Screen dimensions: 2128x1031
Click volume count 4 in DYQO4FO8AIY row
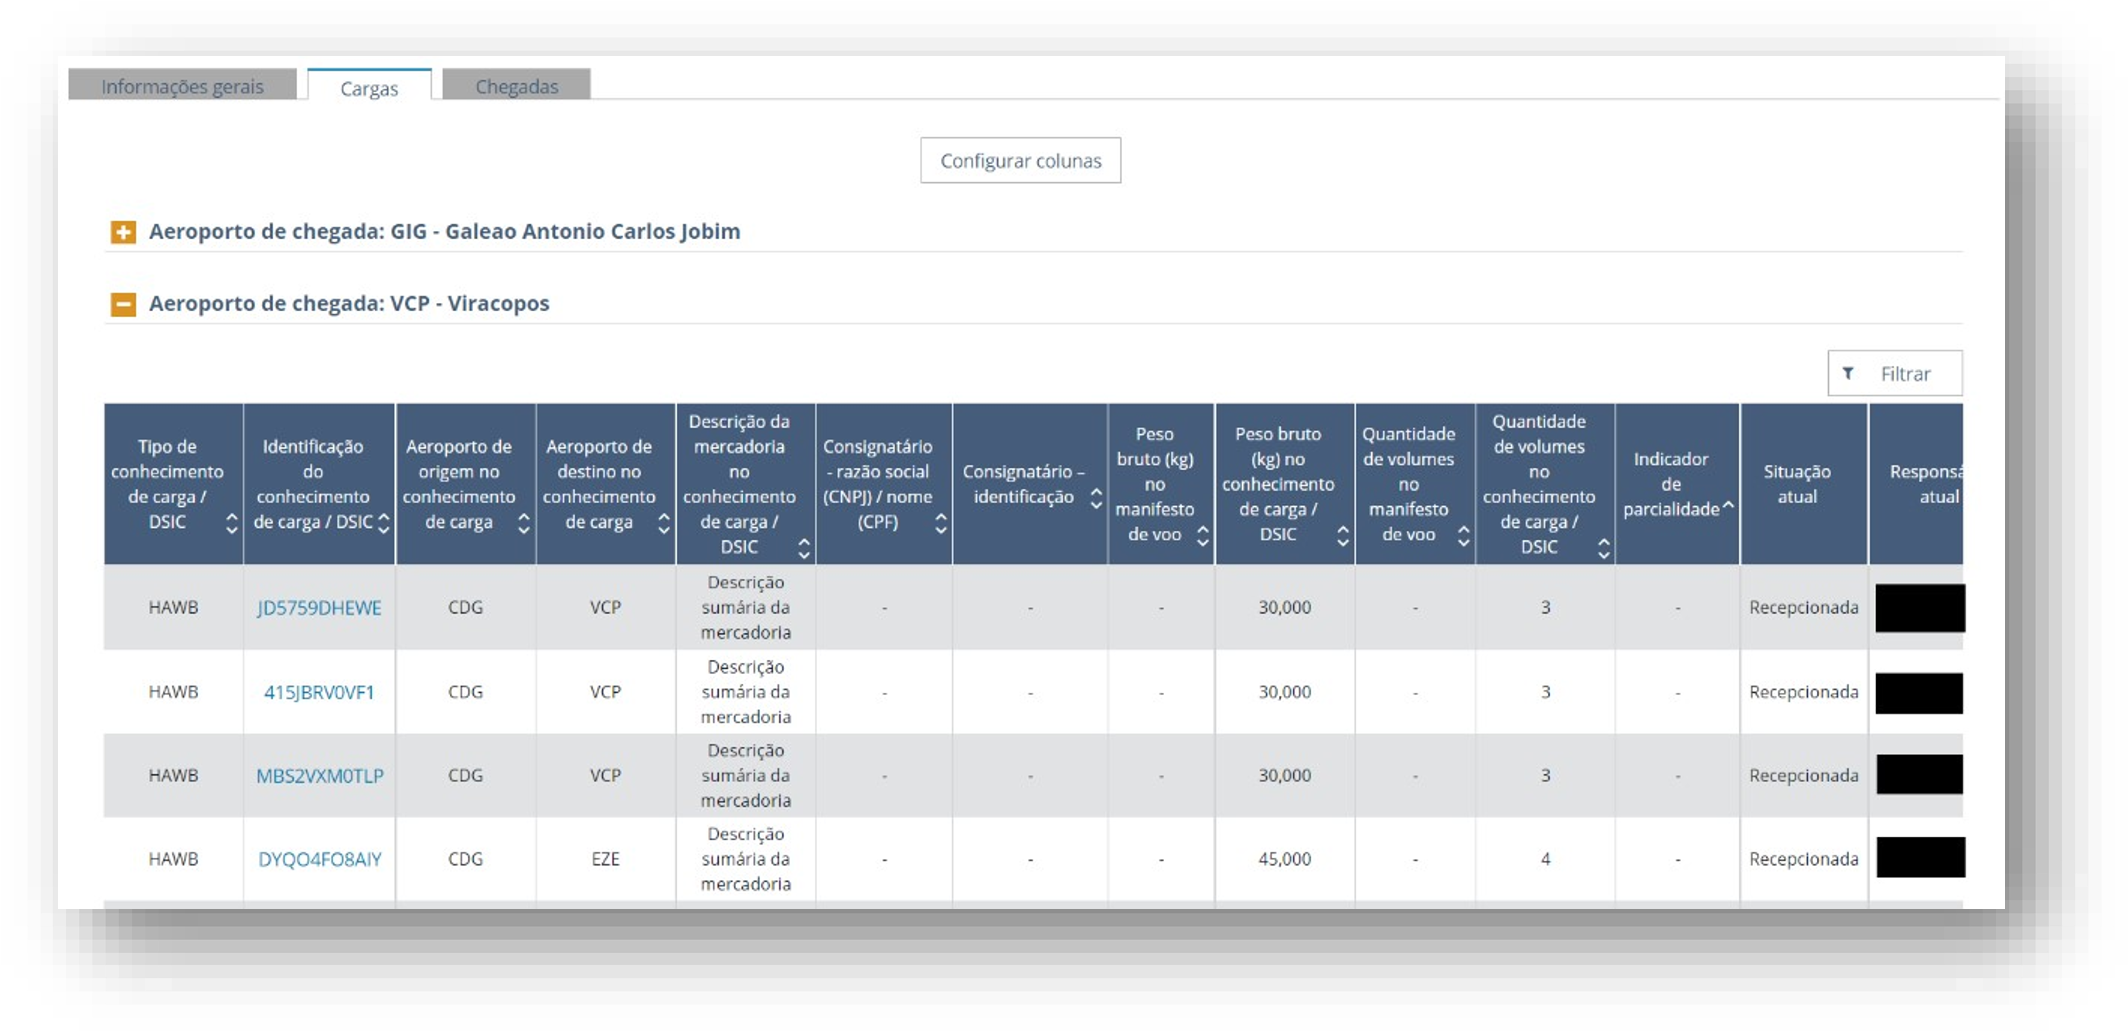click(1545, 859)
